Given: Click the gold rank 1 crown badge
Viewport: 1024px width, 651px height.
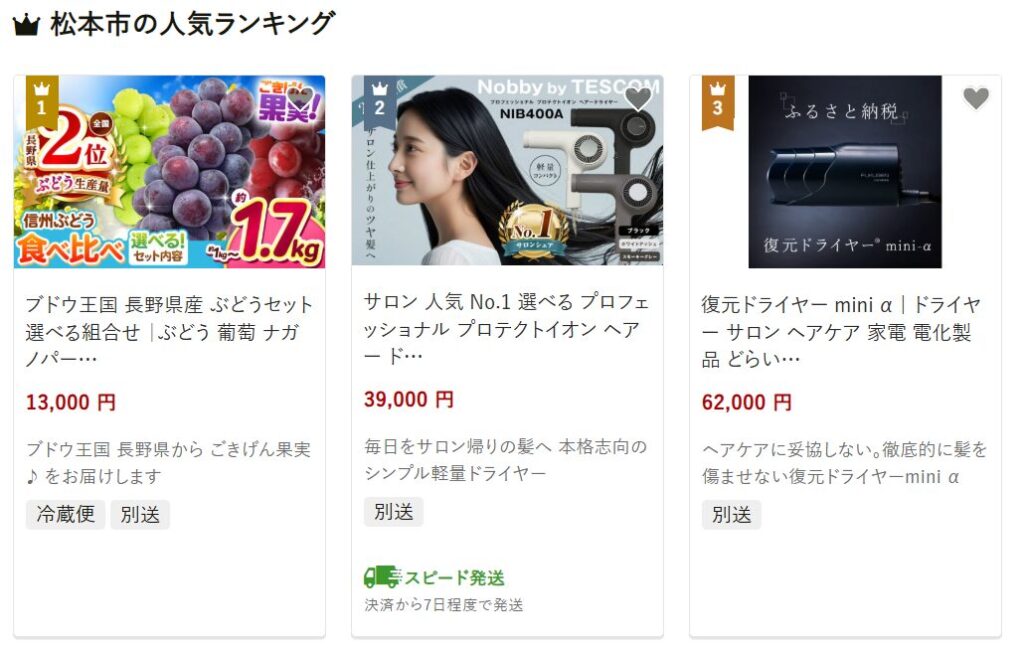Looking at the screenshot, I should [42, 103].
